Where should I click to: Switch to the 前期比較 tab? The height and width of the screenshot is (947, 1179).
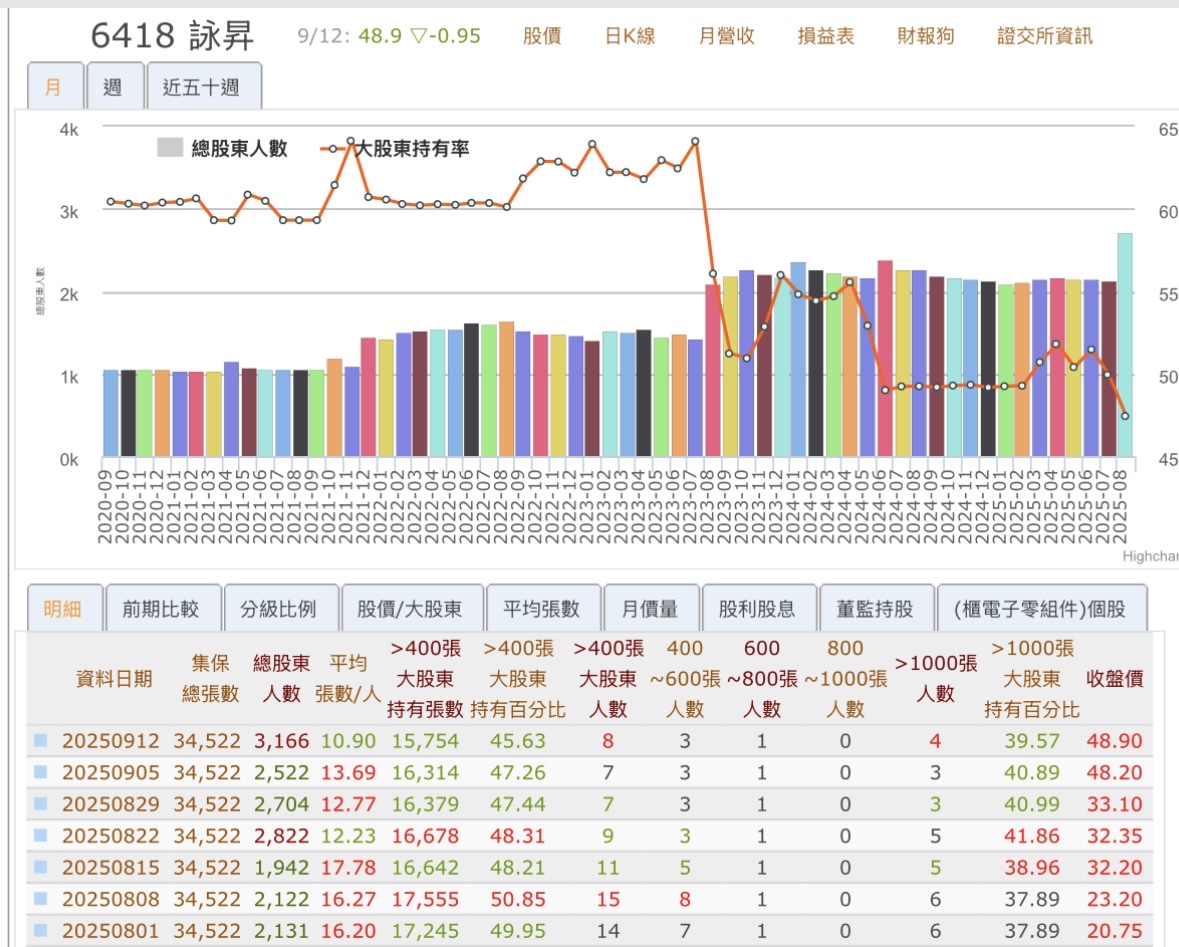160,608
